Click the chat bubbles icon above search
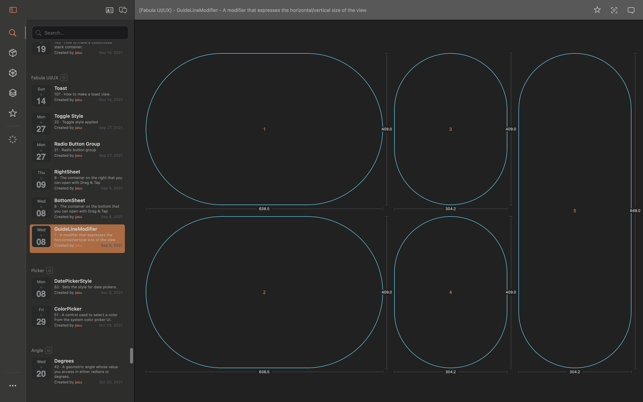 click(x=123, y=10)
